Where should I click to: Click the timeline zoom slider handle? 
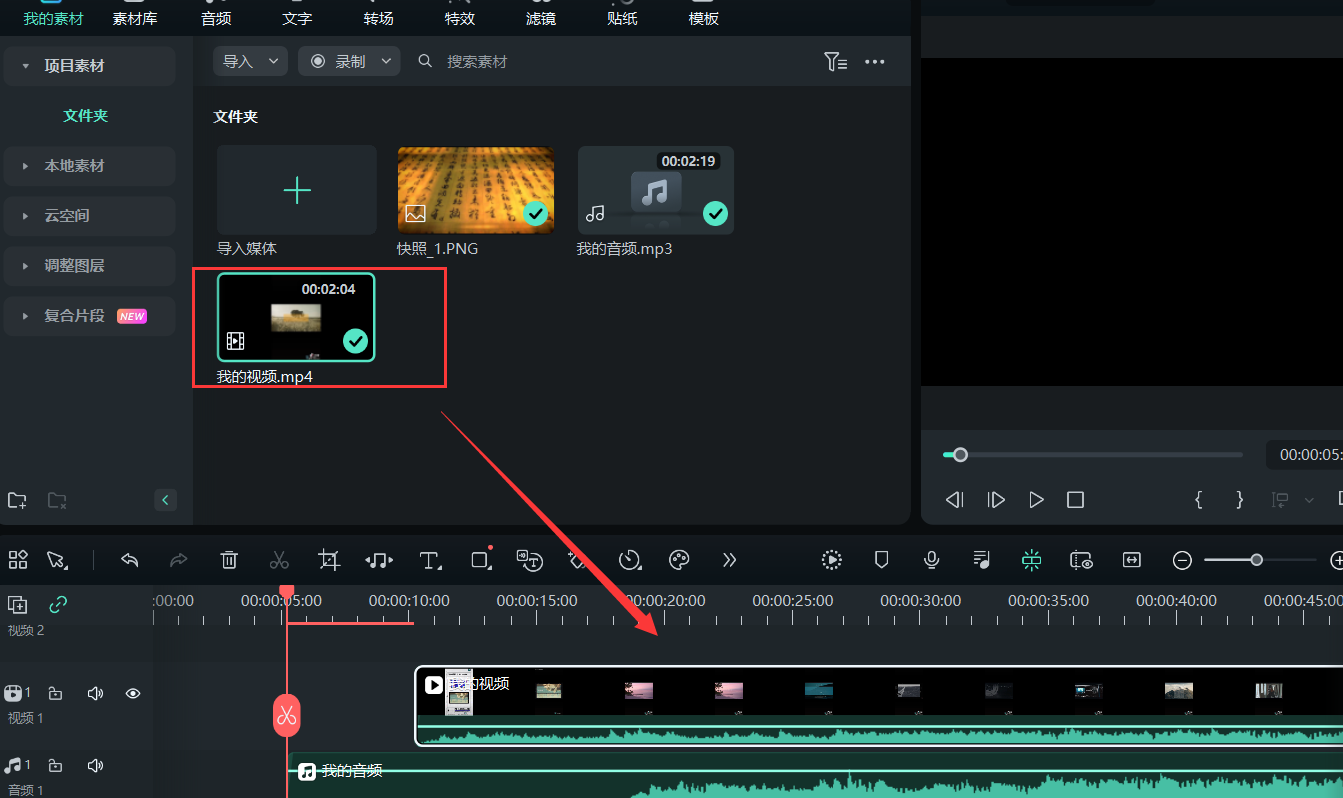click(x=1256, y=560)
